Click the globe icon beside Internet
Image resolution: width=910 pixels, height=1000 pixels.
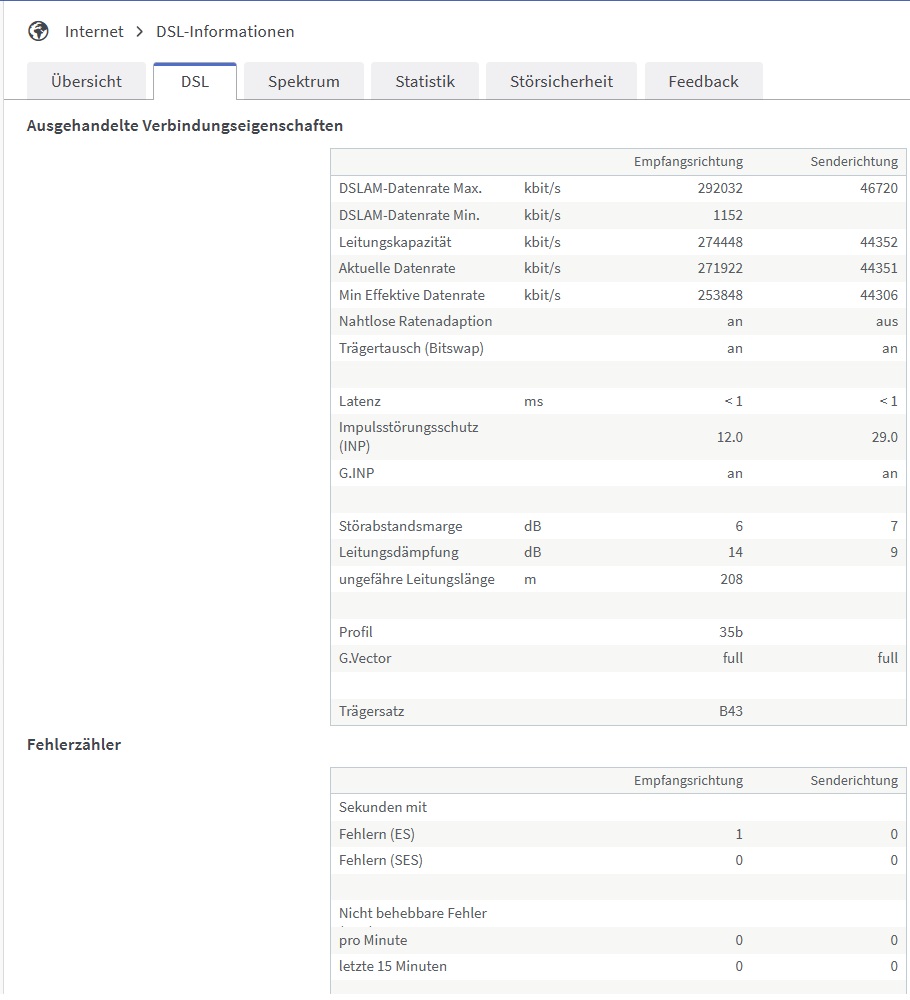[x=38, y=31]
